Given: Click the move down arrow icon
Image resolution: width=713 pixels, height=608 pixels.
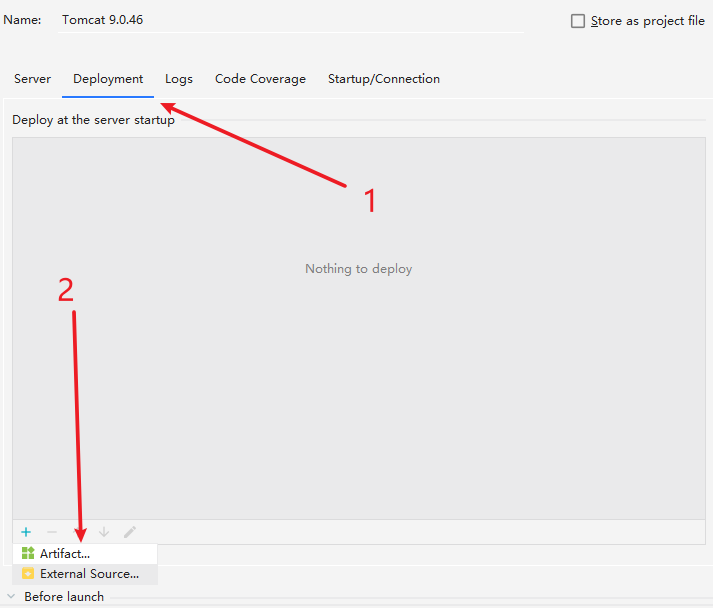Looking at the screenshot, I should point(104,532).
